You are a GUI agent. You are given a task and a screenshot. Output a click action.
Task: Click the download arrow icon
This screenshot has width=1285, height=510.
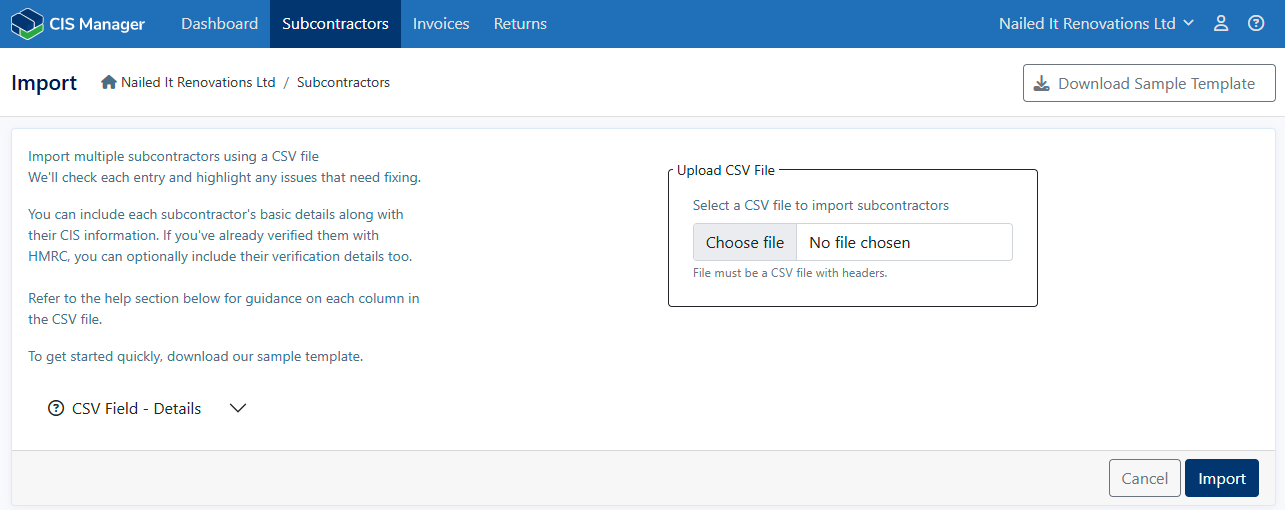coord(1041,84)
